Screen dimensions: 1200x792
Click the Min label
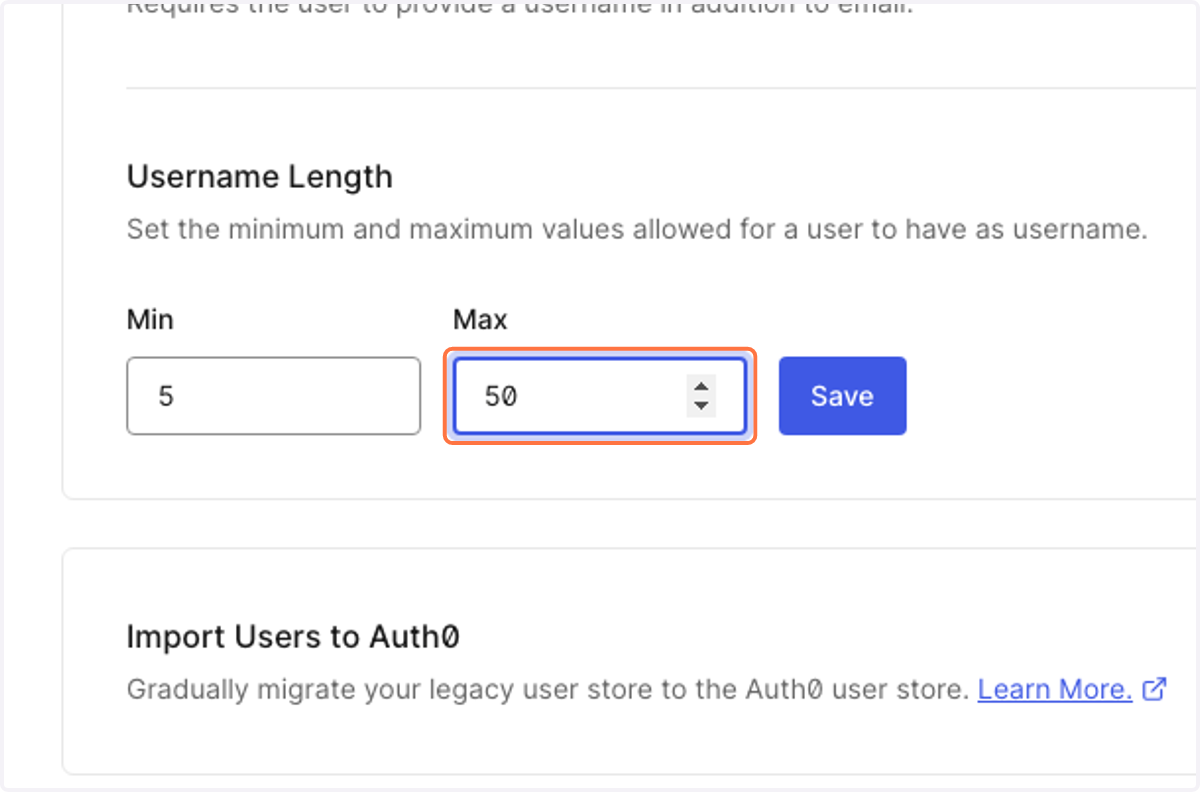pos(150,320)
